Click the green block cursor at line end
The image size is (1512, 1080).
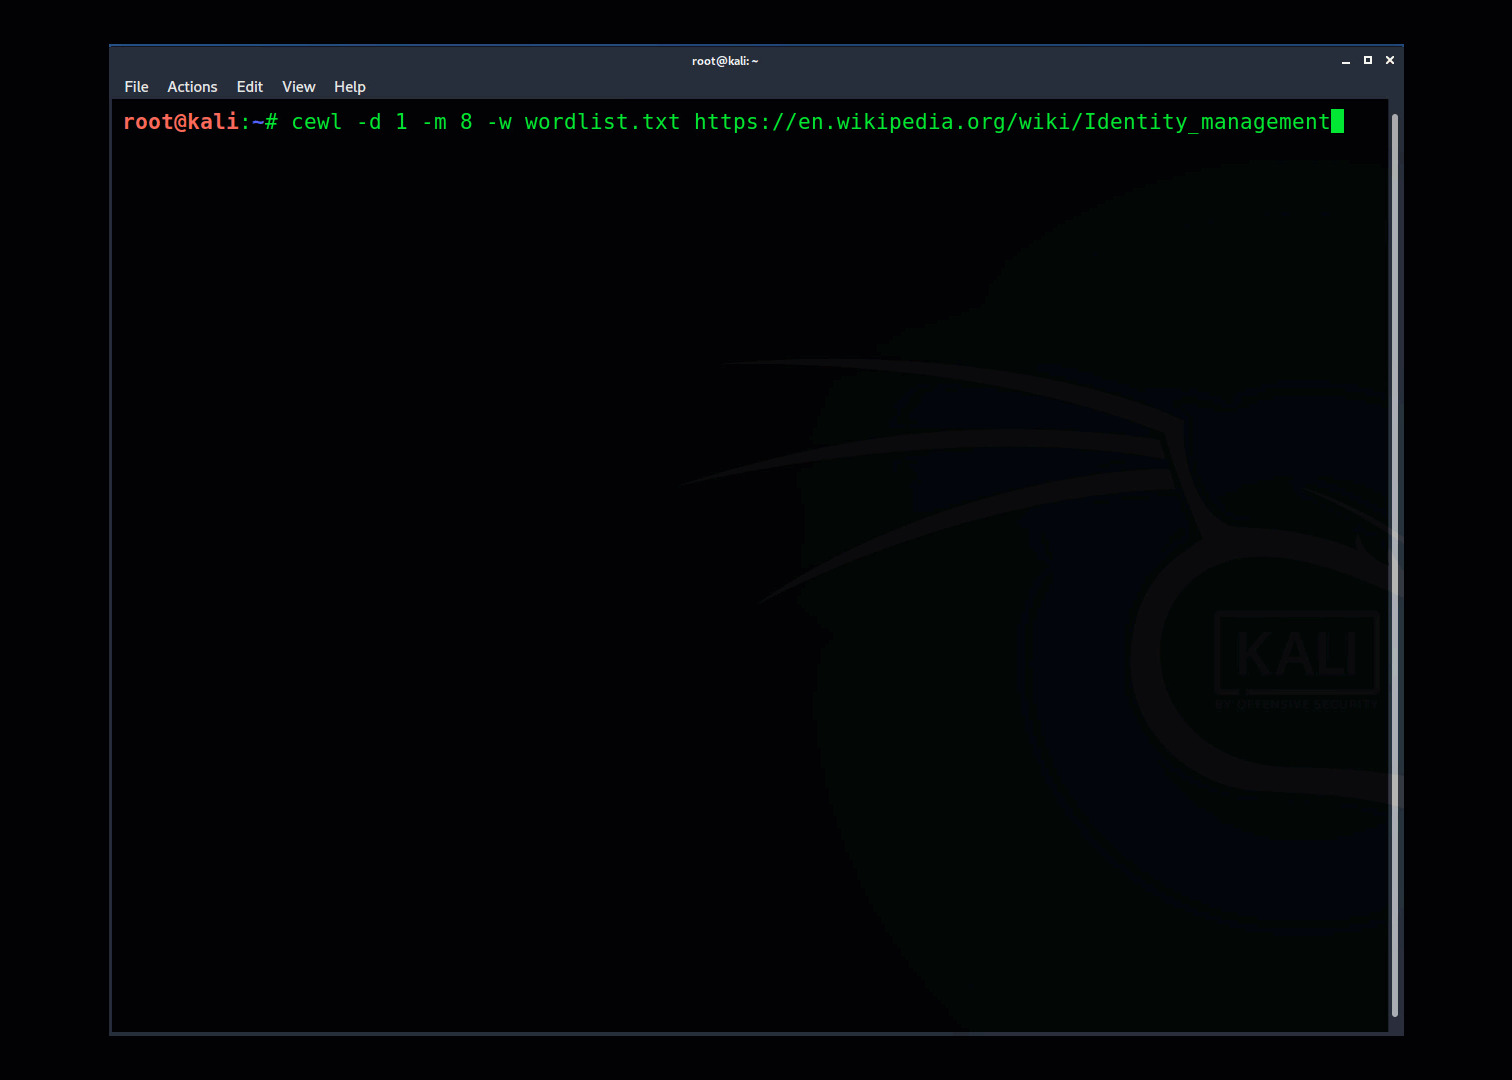point(1337,122)
